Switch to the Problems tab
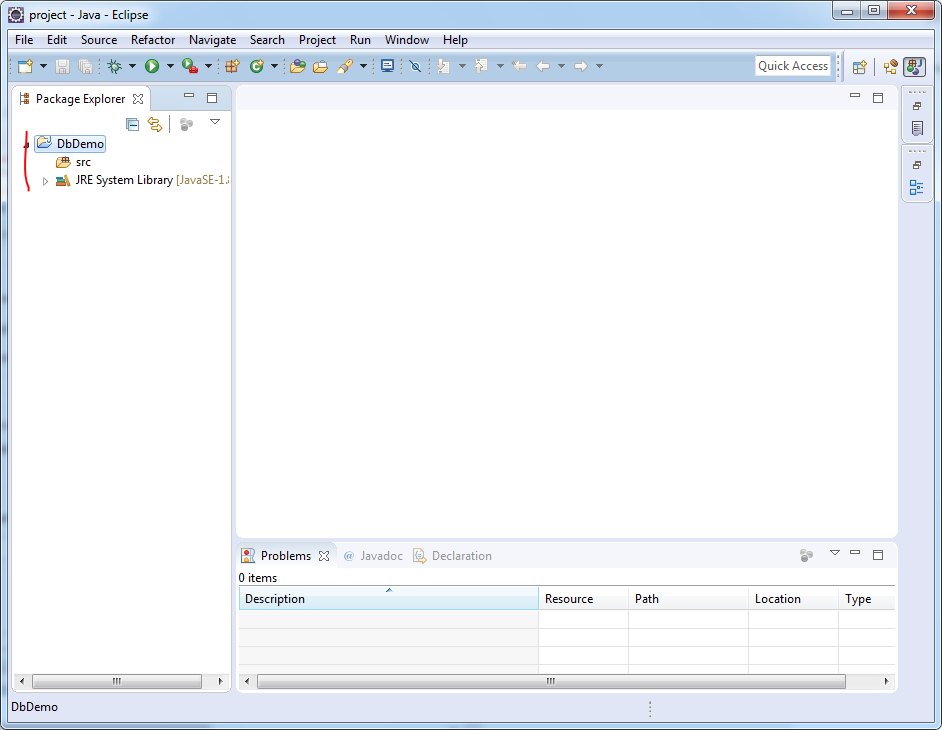Image resolution: width=942 pixels, height=730 pixels. coord(286,556)
